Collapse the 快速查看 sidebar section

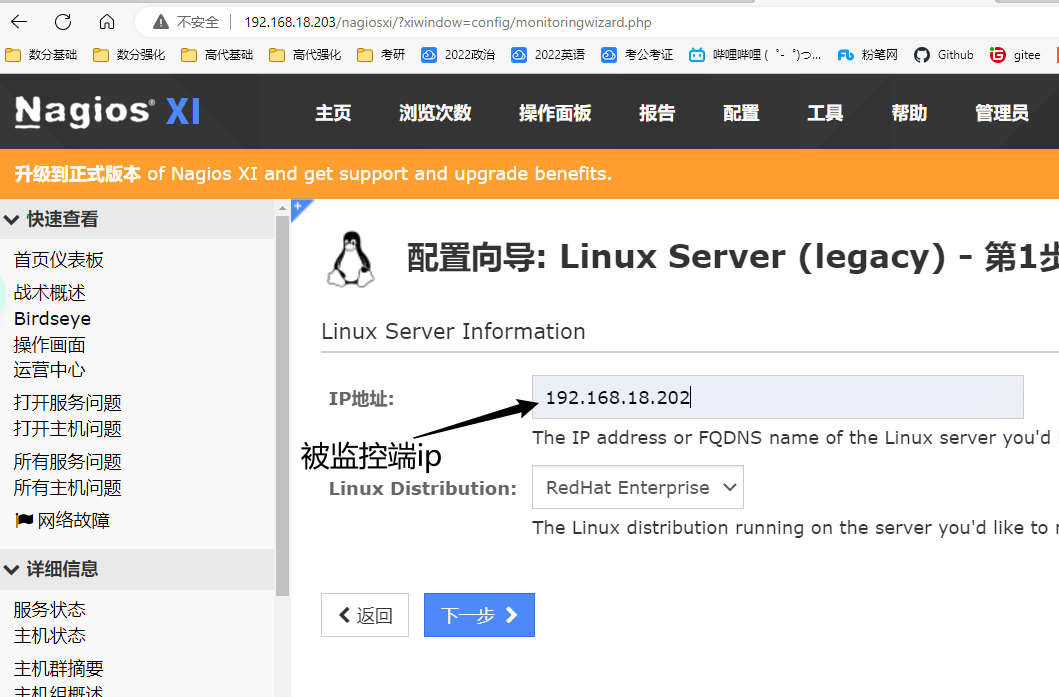[12, 219]
